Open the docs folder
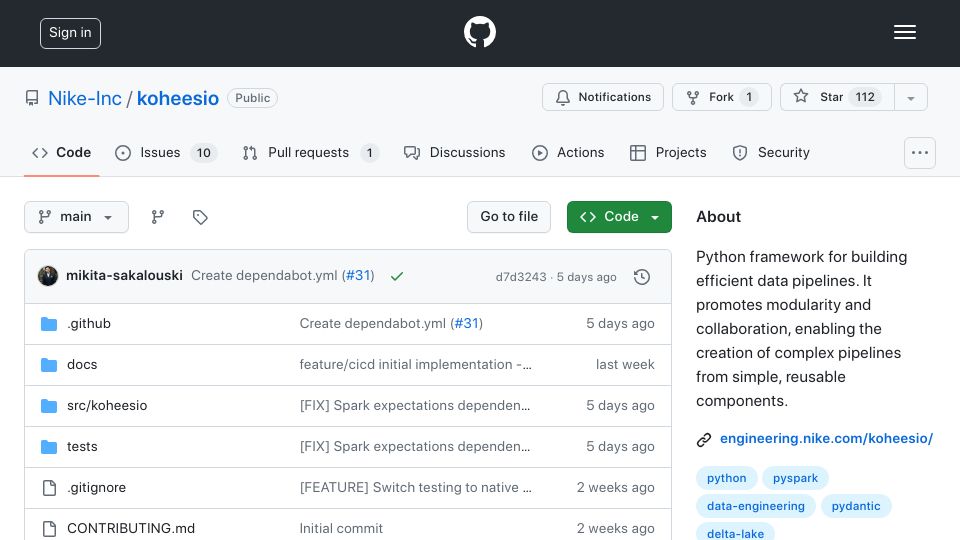 [82, 364]
